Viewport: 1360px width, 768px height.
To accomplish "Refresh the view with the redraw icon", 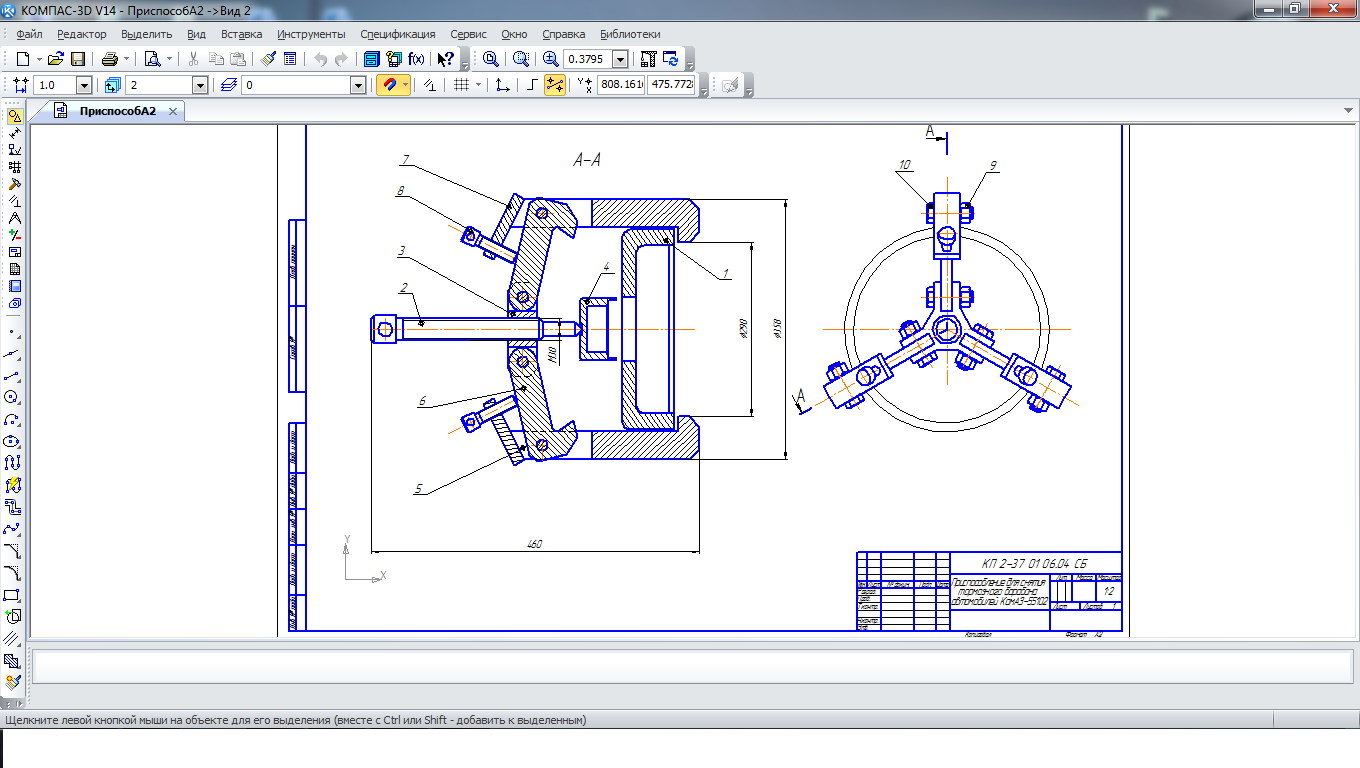I will click(x=670, y=59).
